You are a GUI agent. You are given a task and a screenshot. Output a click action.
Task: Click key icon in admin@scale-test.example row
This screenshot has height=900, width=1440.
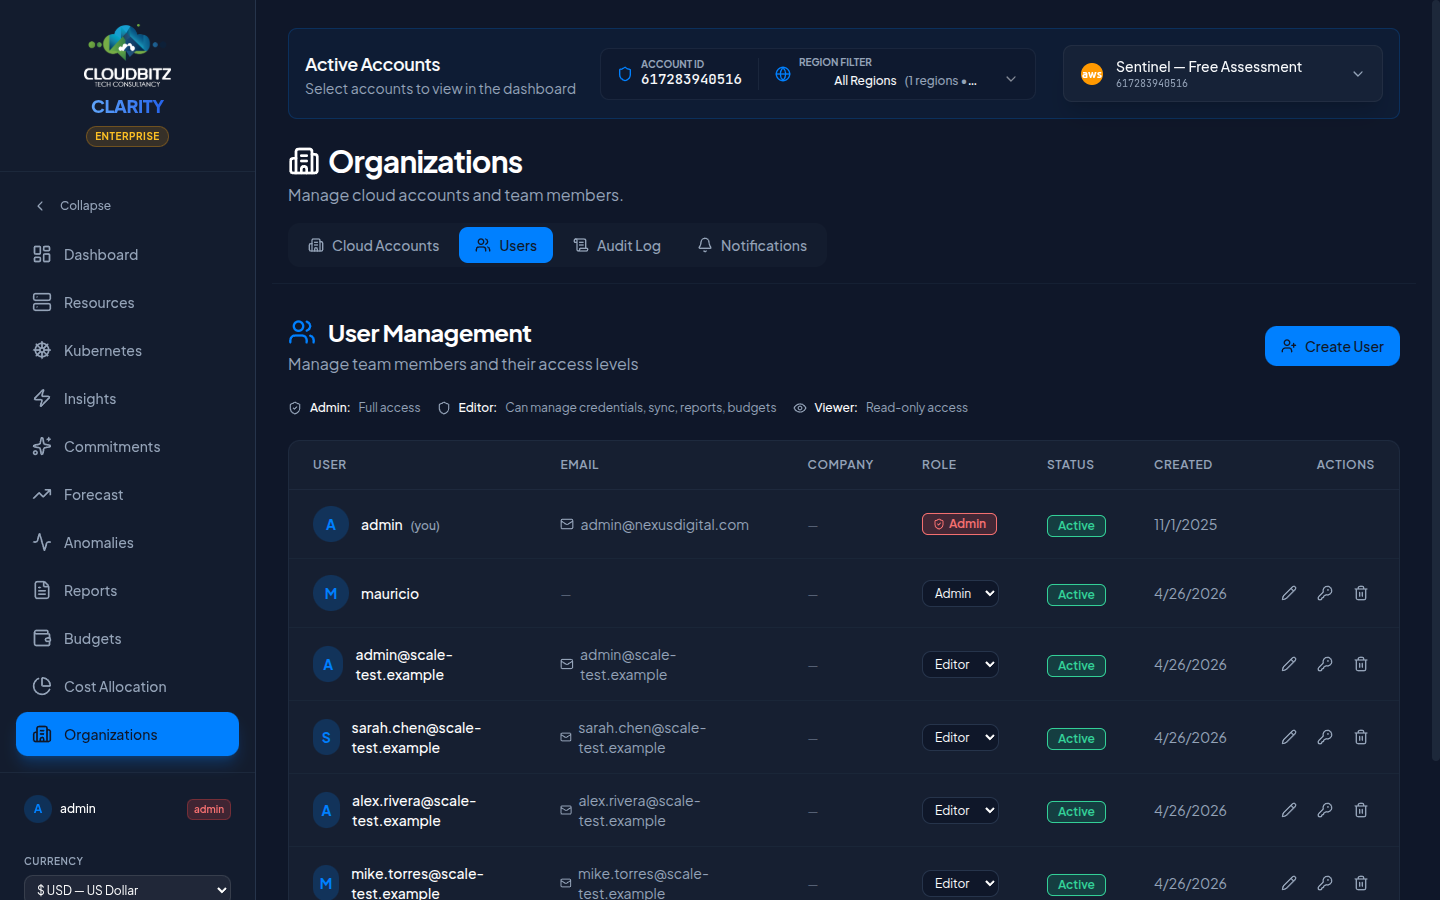pos(1325,664)
